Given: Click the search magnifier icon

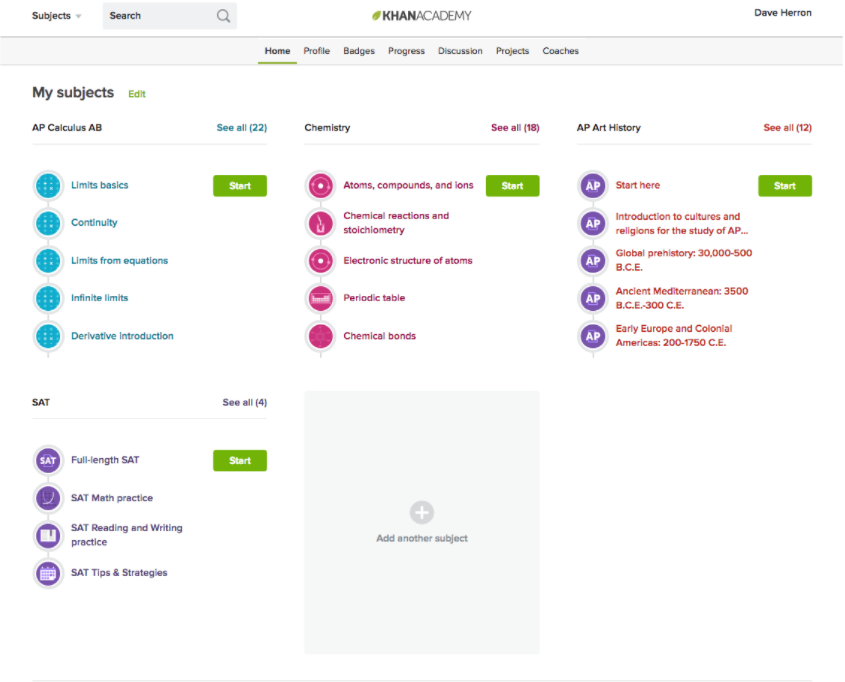Looking at the screenshot, I should [223, 16].
